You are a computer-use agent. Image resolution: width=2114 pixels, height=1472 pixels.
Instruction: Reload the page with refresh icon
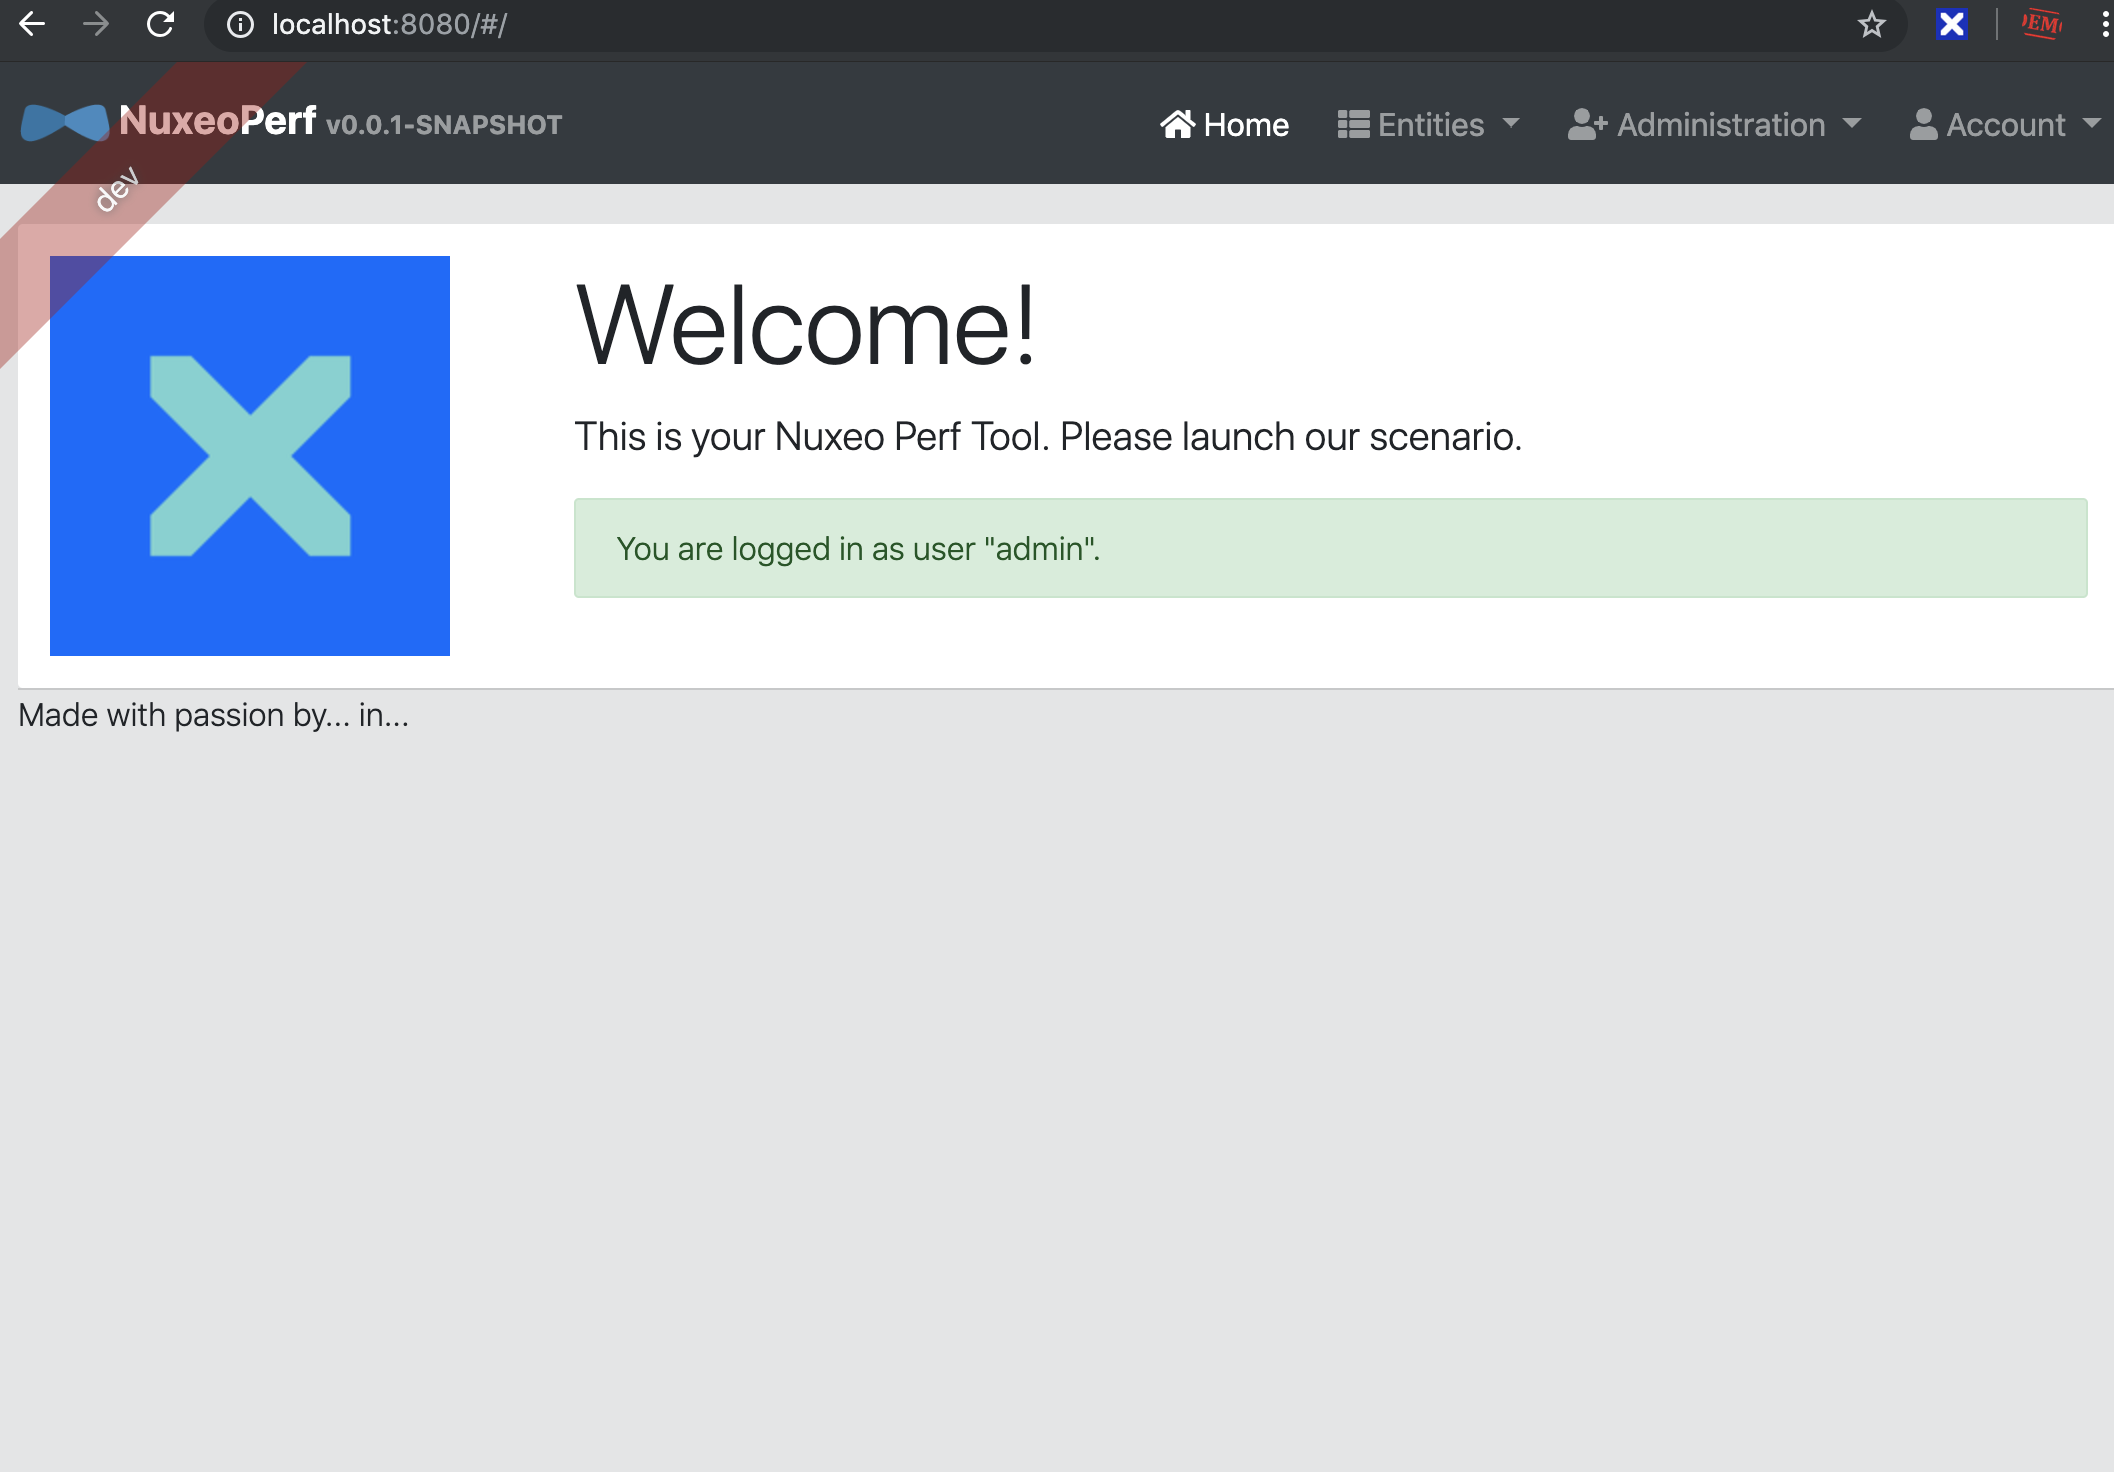pos(160,24)
